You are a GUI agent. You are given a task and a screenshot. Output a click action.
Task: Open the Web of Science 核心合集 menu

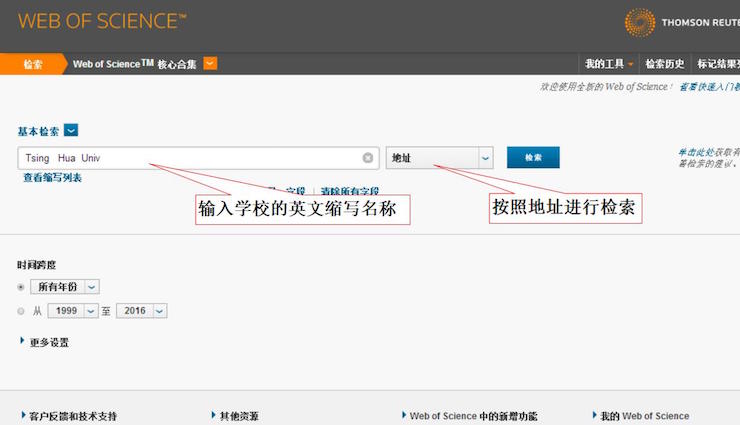tap(135, 64)
